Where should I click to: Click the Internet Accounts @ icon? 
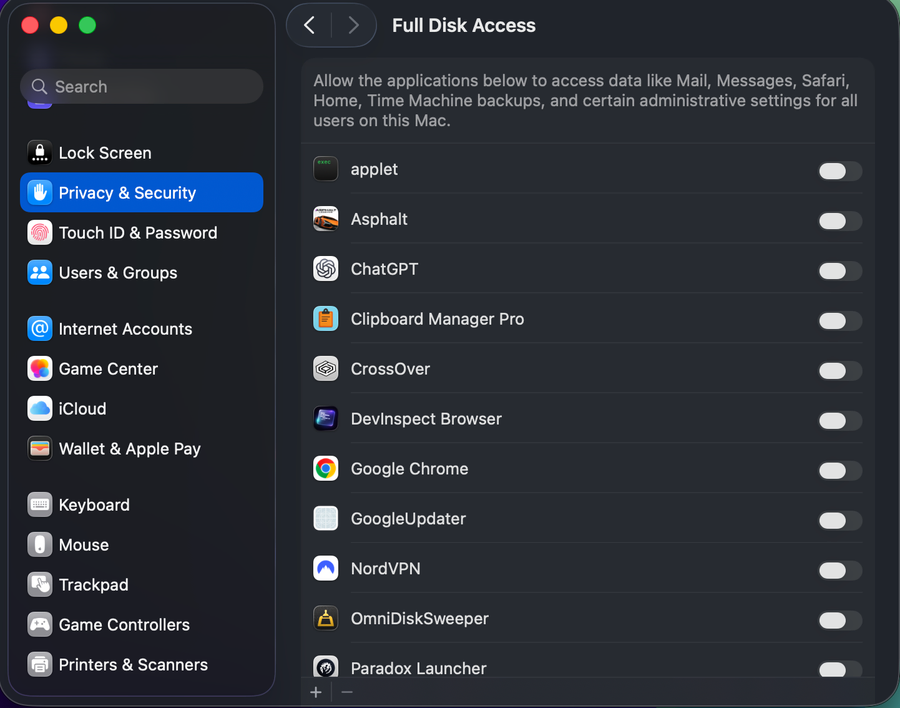40,329
